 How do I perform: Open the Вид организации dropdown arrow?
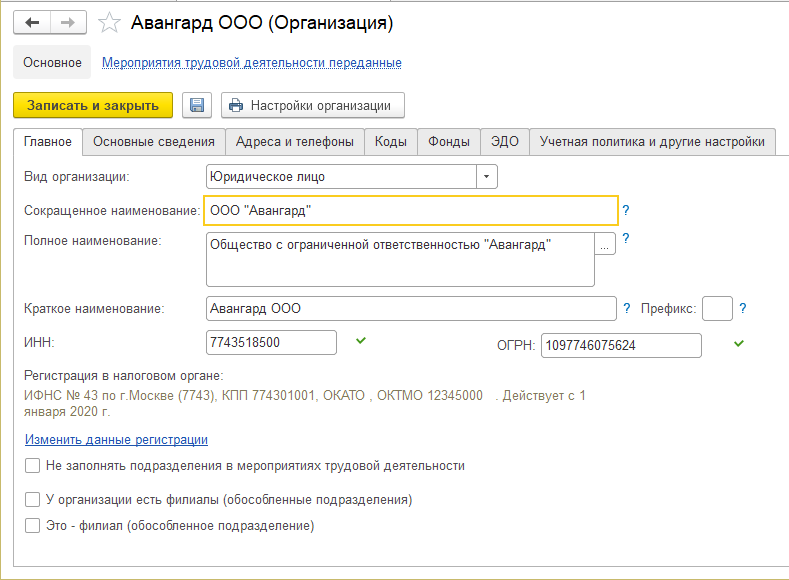(486, 177)
